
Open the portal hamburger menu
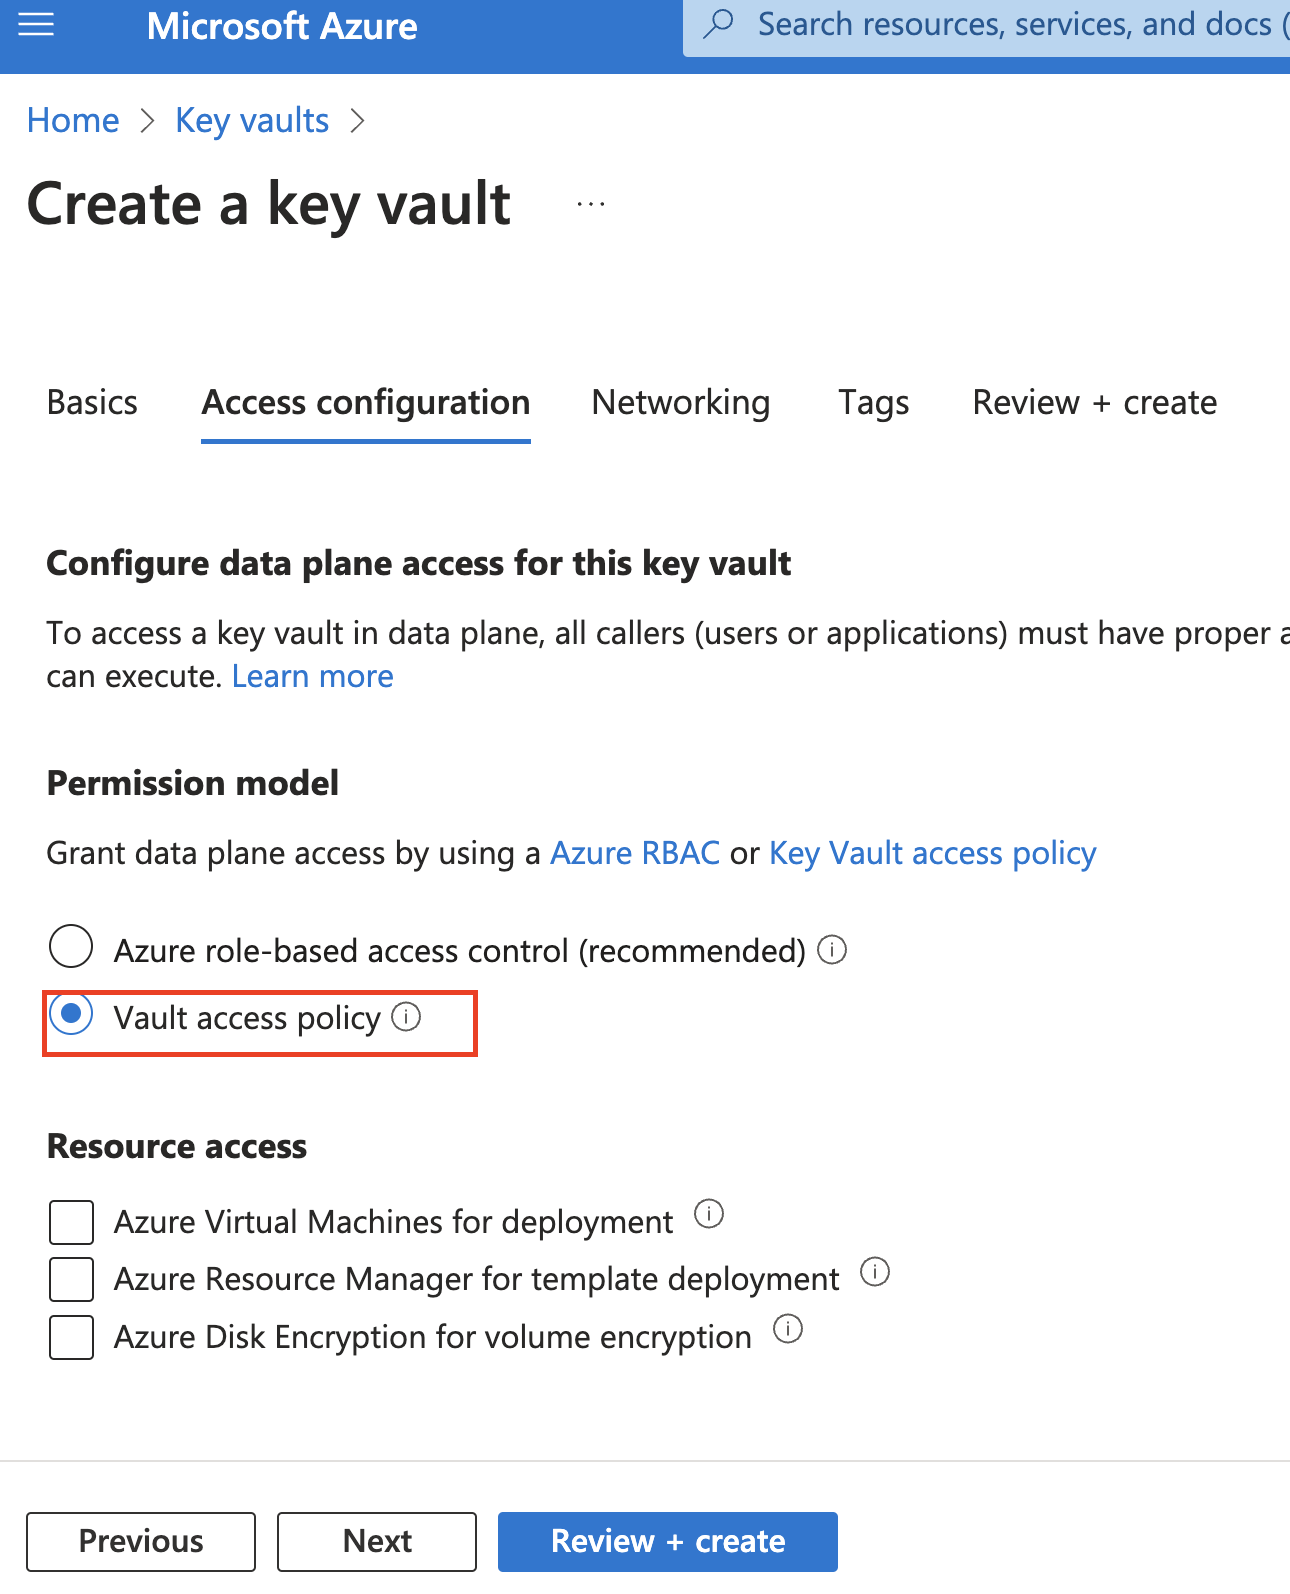tap(35, 24)
